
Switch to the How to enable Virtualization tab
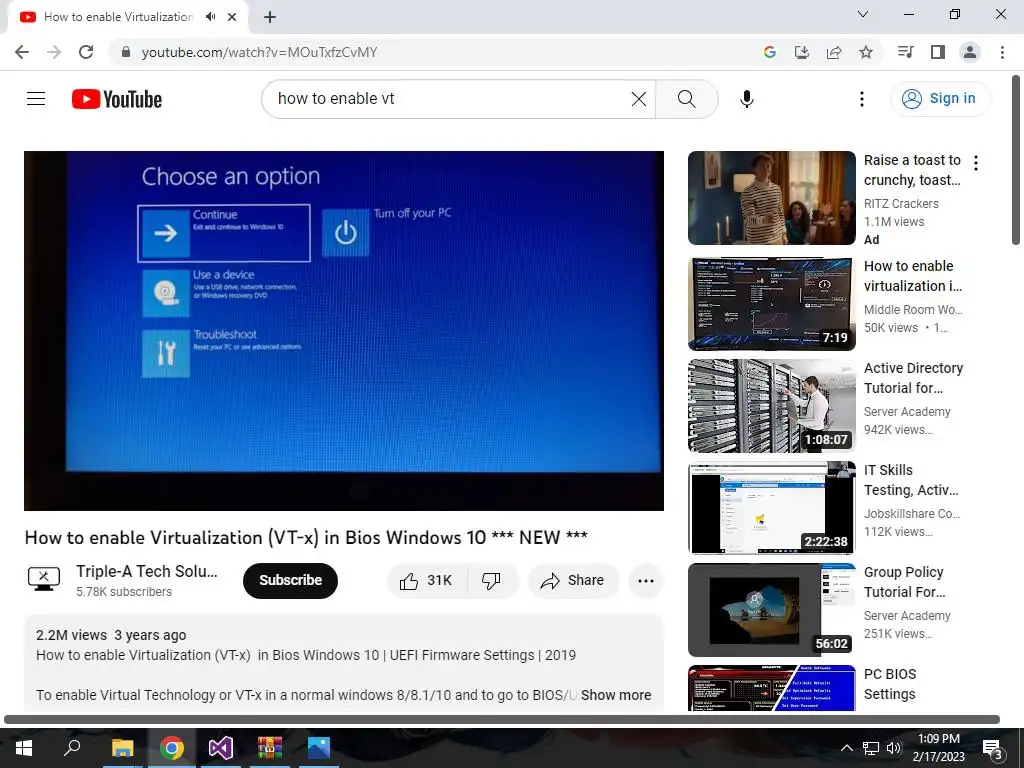coord(118,17)
